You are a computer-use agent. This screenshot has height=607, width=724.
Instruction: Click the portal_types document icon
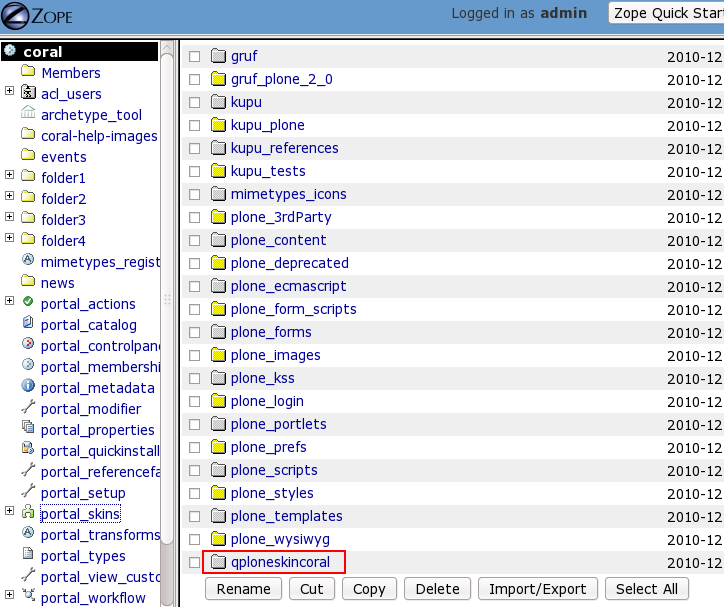click(28, 553)
